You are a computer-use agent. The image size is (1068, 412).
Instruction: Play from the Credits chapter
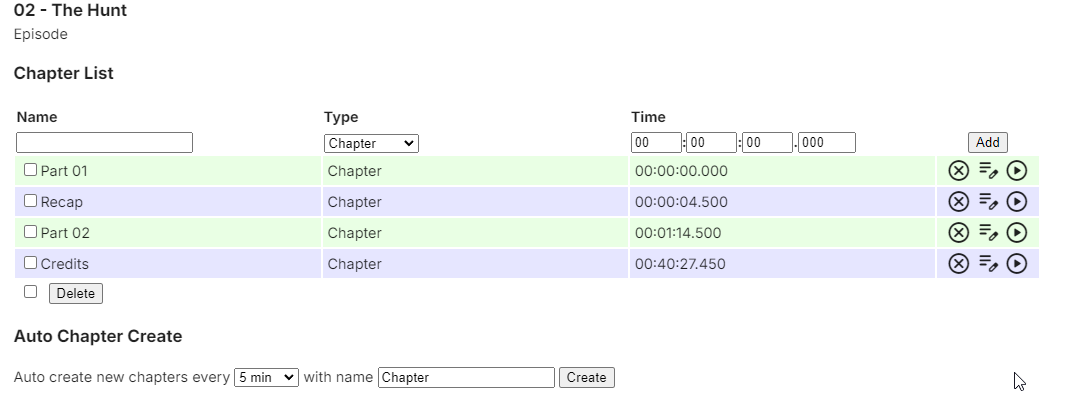[x=1017, y=264]
